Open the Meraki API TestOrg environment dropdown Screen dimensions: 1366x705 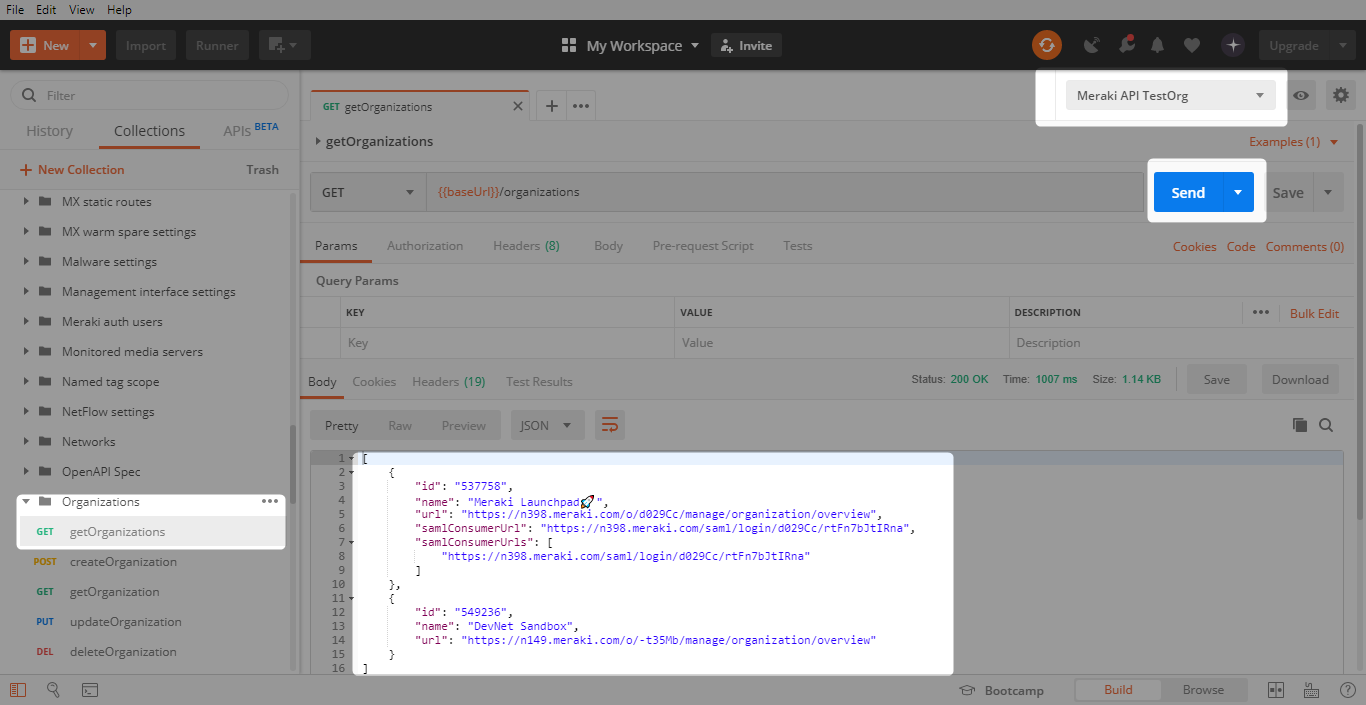1170,96
